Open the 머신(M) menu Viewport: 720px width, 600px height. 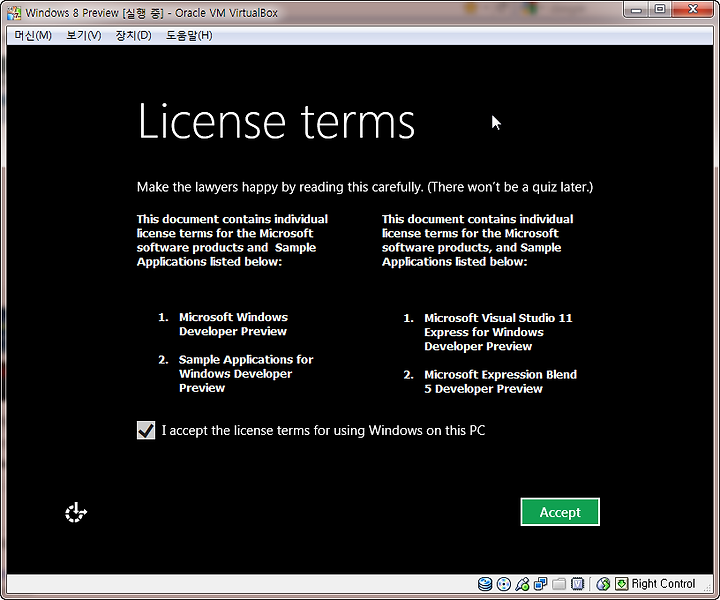pyautogui.click(x=33, y=35)
